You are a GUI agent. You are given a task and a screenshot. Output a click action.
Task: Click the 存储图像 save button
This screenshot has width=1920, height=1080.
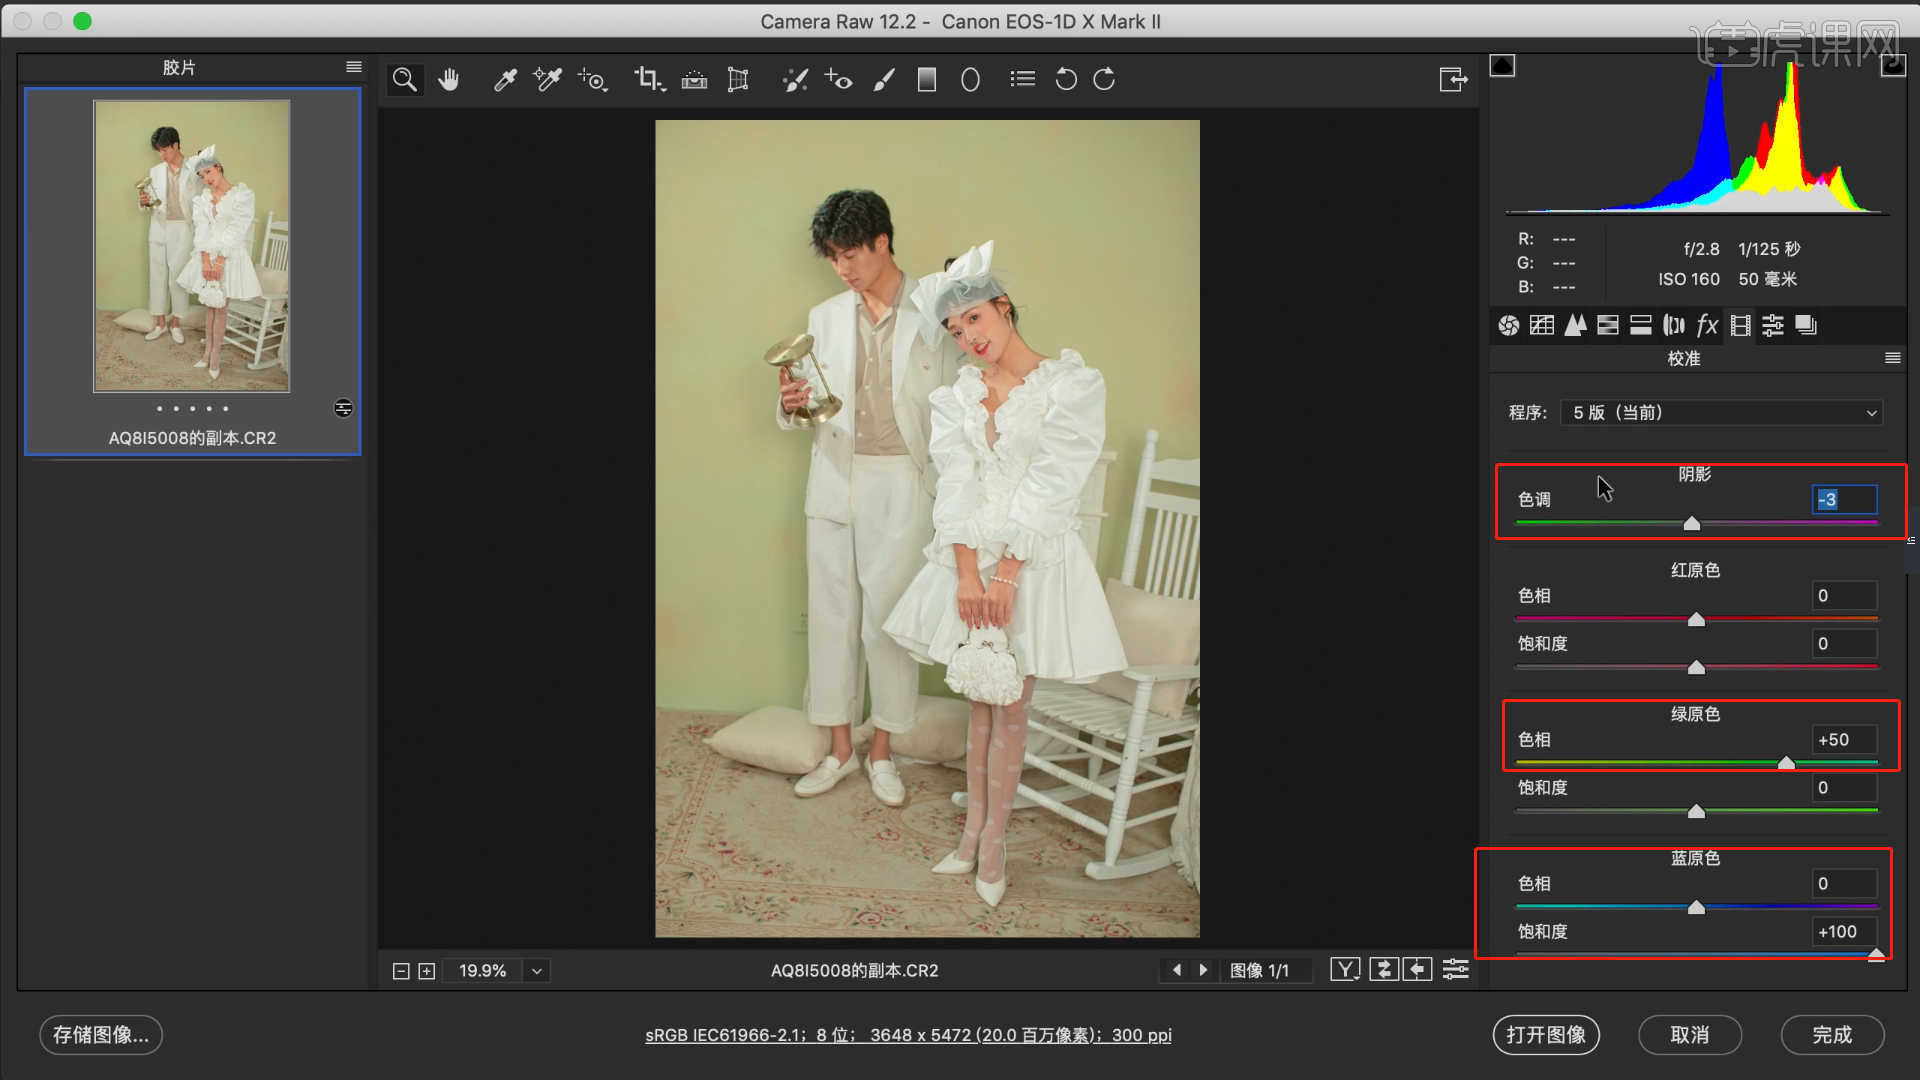pos(101,1035)
